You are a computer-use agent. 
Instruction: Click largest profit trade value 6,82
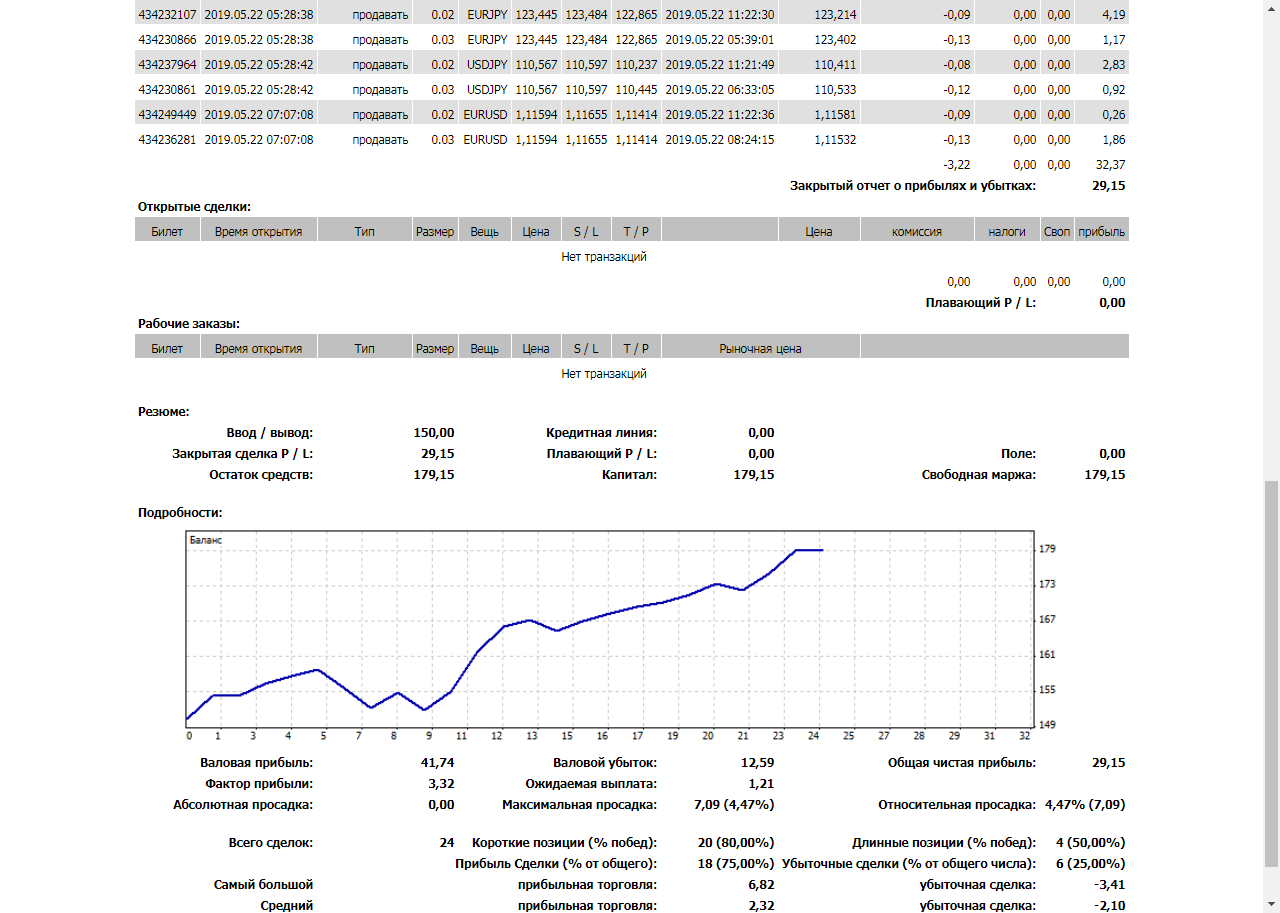pyautogui.click(x=761, y=885)
